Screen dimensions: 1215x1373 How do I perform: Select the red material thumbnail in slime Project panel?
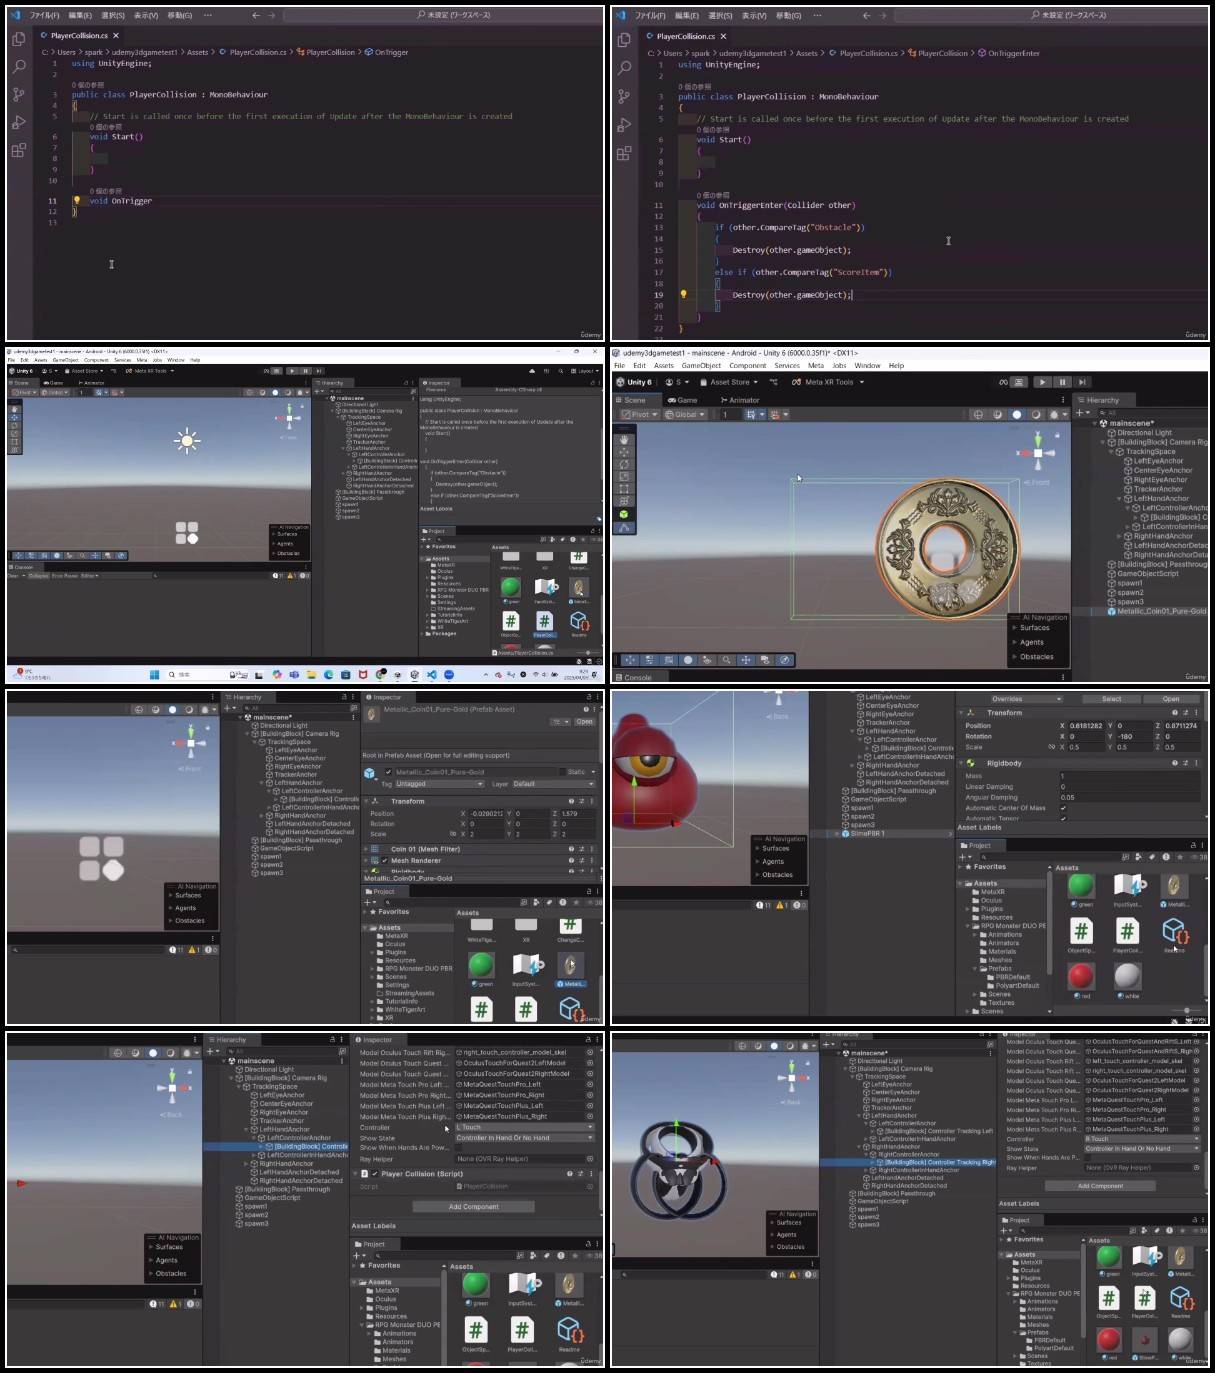click(x=1080, y=975)
